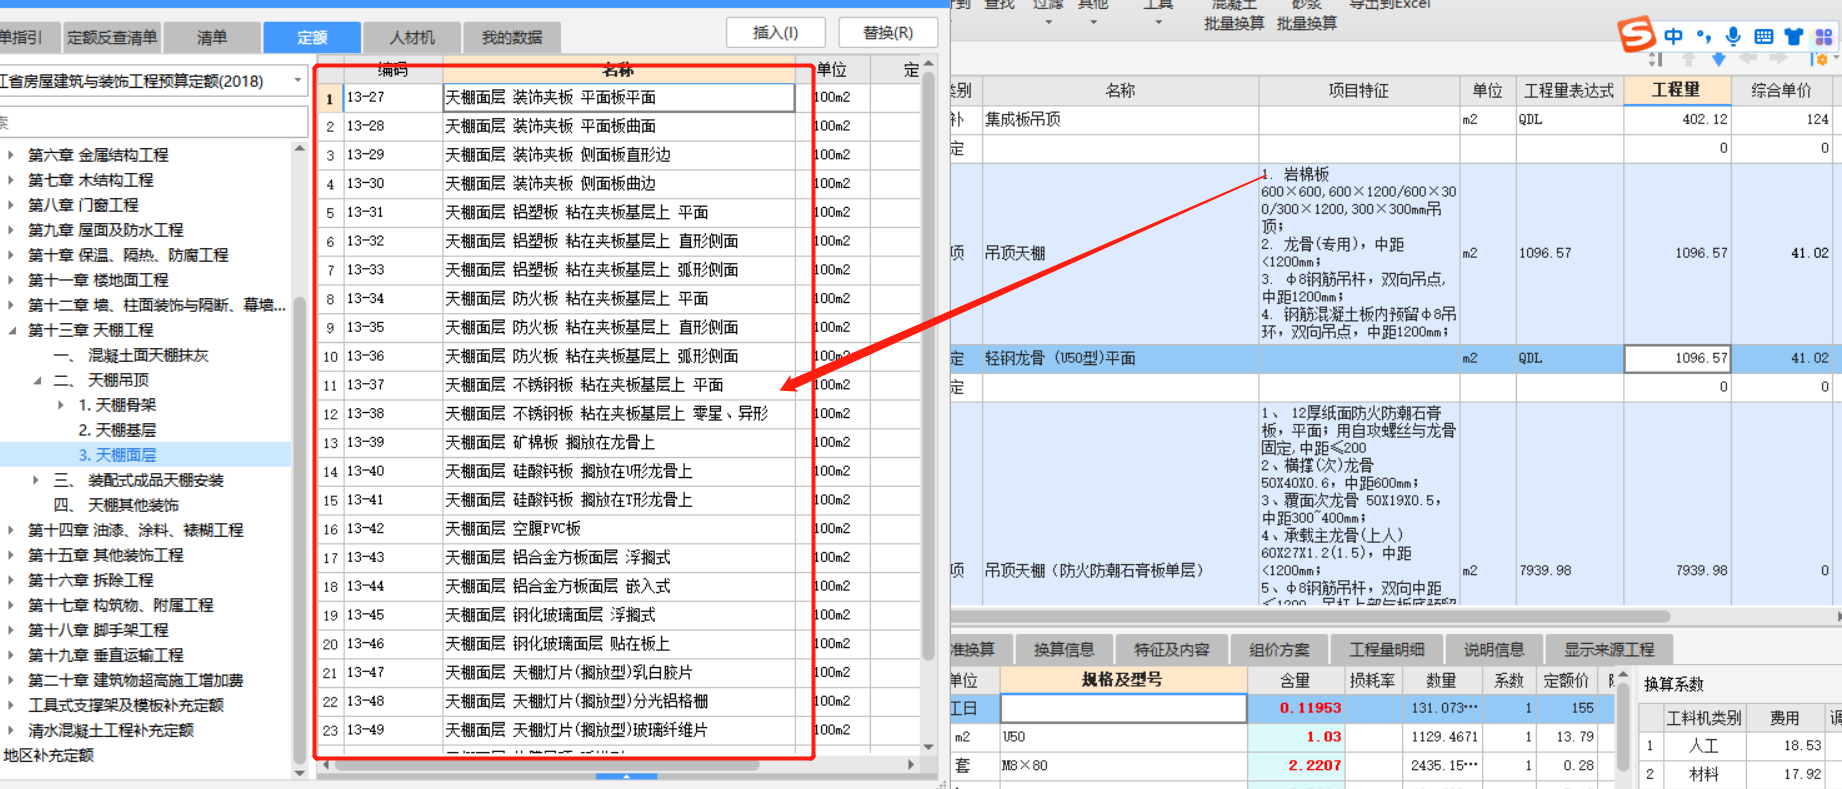Expand 第九章 屋面及防水工程 node
Viewport: 1842px width, 789px height.
[x=11, y=230]
